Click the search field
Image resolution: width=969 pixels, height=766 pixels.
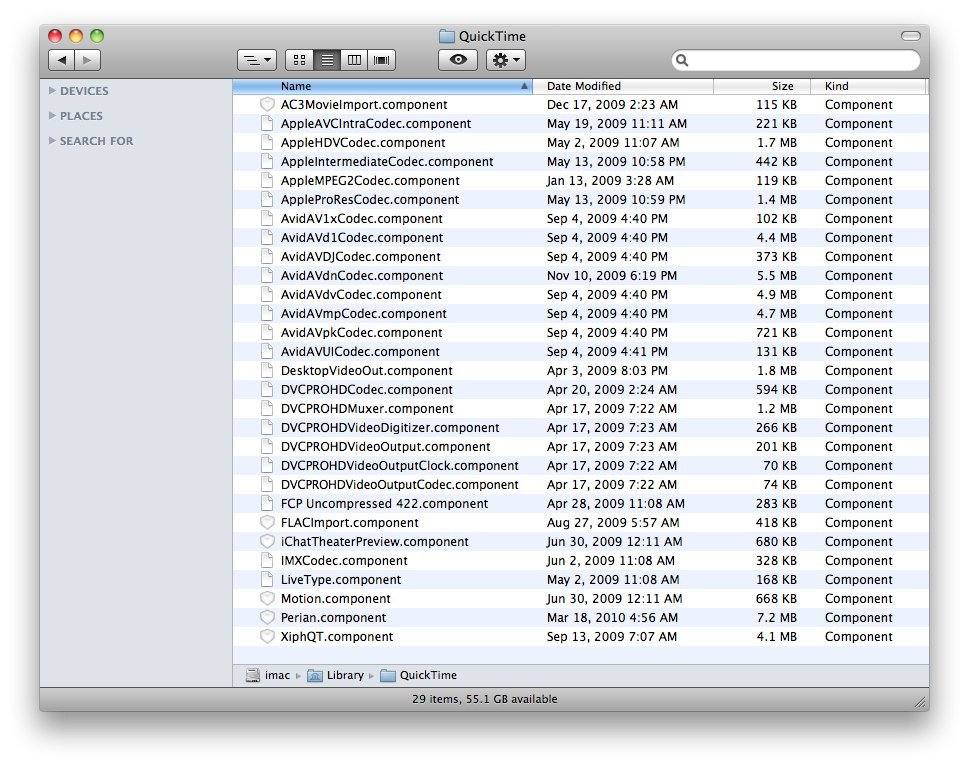coord(796,60)
